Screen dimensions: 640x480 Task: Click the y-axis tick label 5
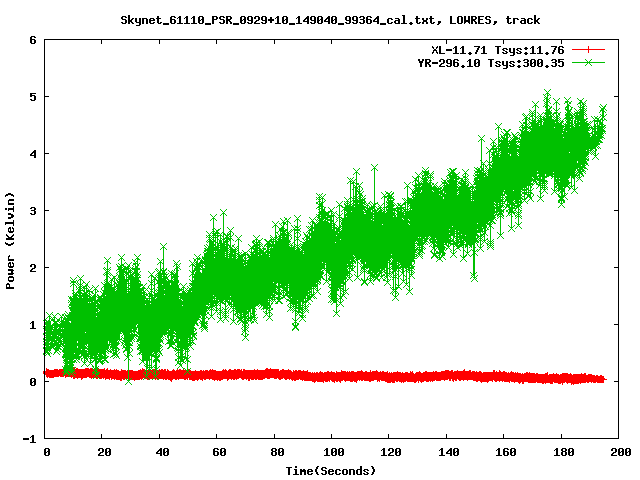(33, 98)
